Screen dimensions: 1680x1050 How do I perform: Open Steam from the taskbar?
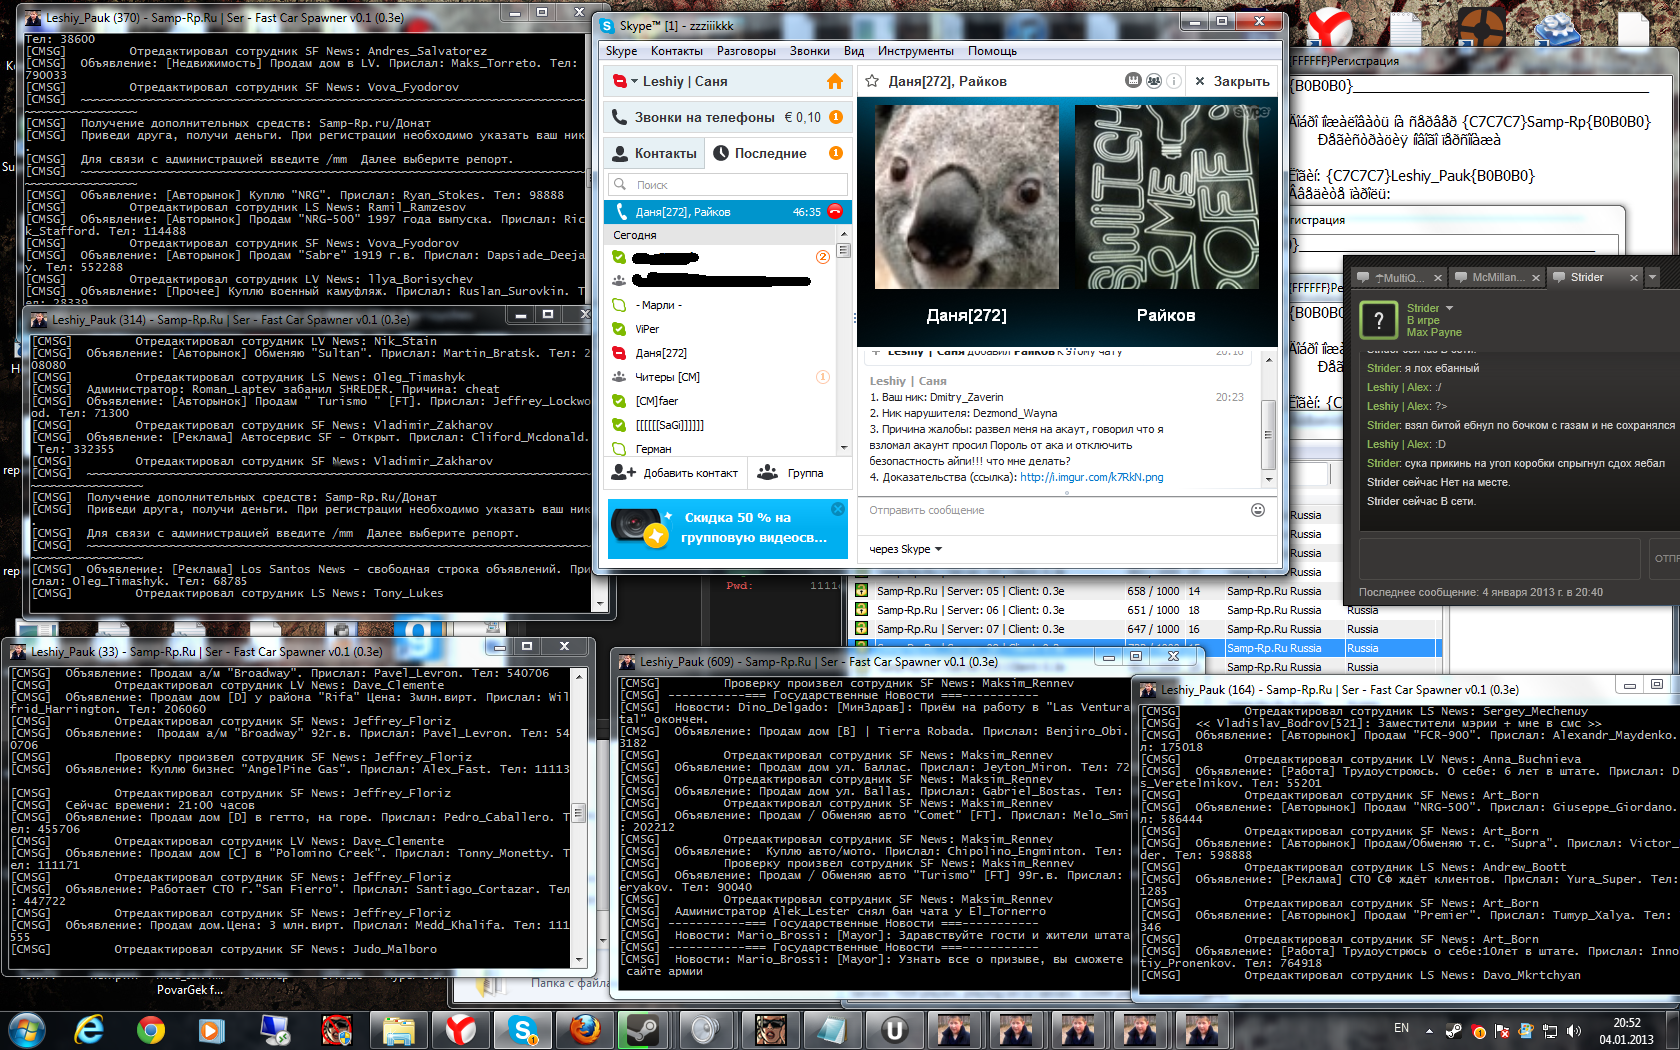click(x=641, y=1029)
